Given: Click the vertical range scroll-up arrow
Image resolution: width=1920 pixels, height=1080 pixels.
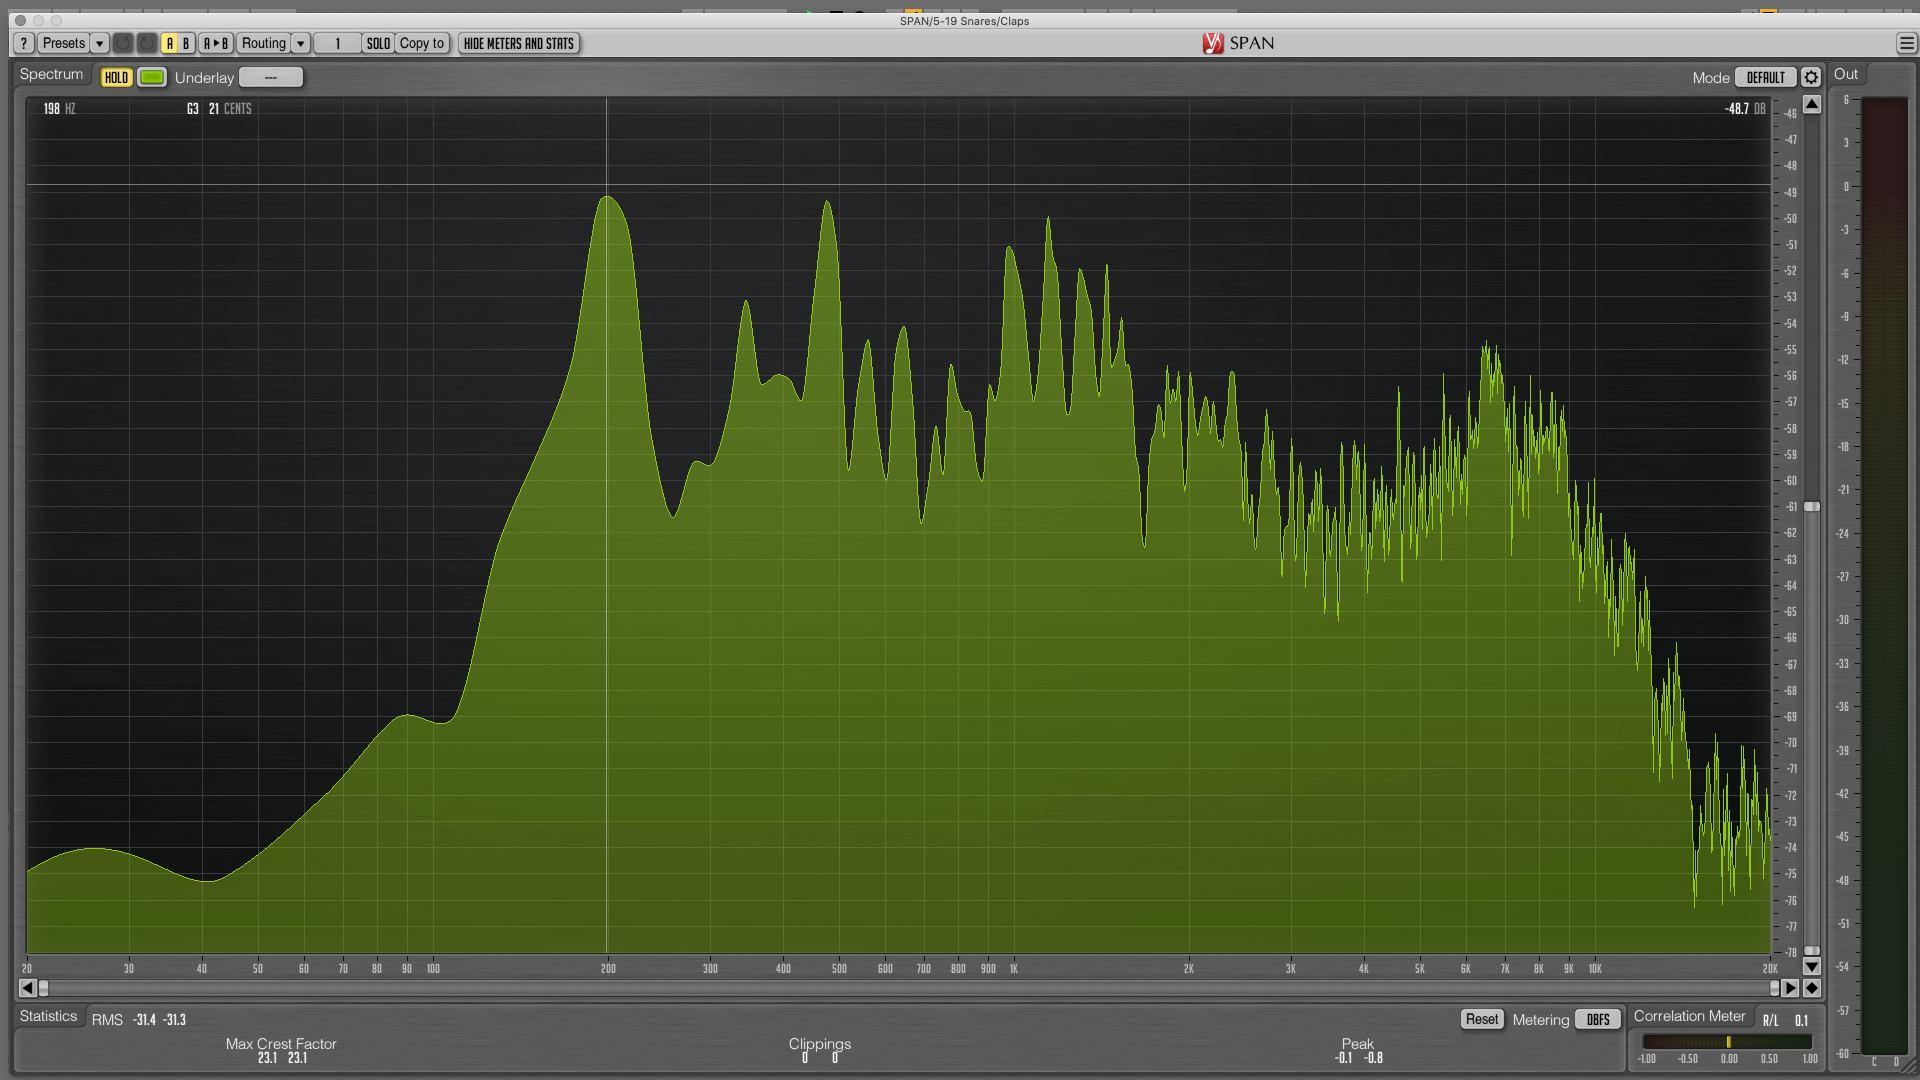Looking at the screenshot, I should pos(1812,104).
